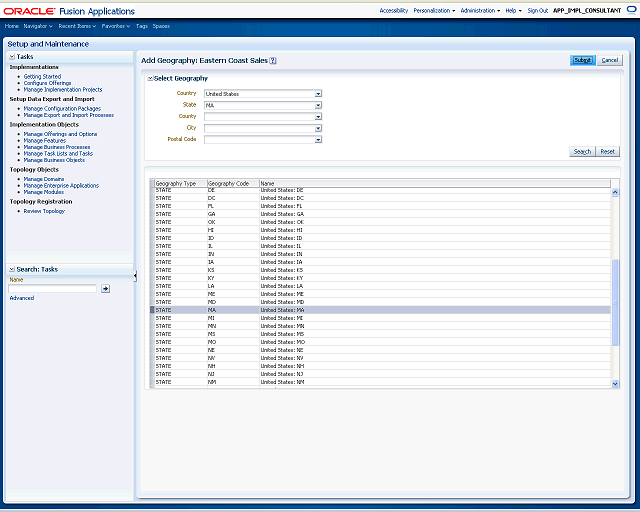Select the United States: NM row
This screenshot has width=640, height=512.
(x=380, y=382)
